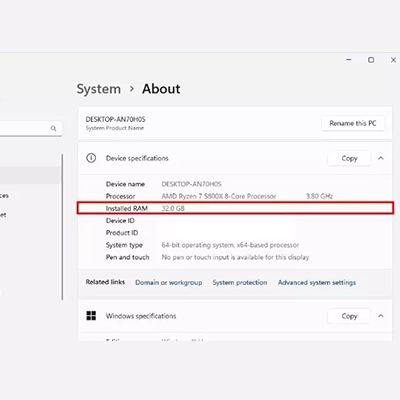Image resolution: width=400 pixels, height=400 pixels.
Task: Select the 64-bit operating system value
Action: 230,245
